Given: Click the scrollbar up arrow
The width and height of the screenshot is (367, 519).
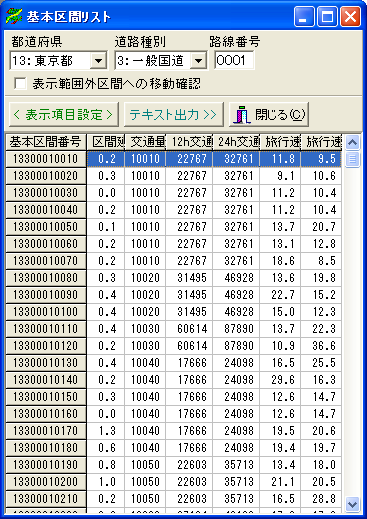Looking at the screenshot, I should (x=352, y=143).
